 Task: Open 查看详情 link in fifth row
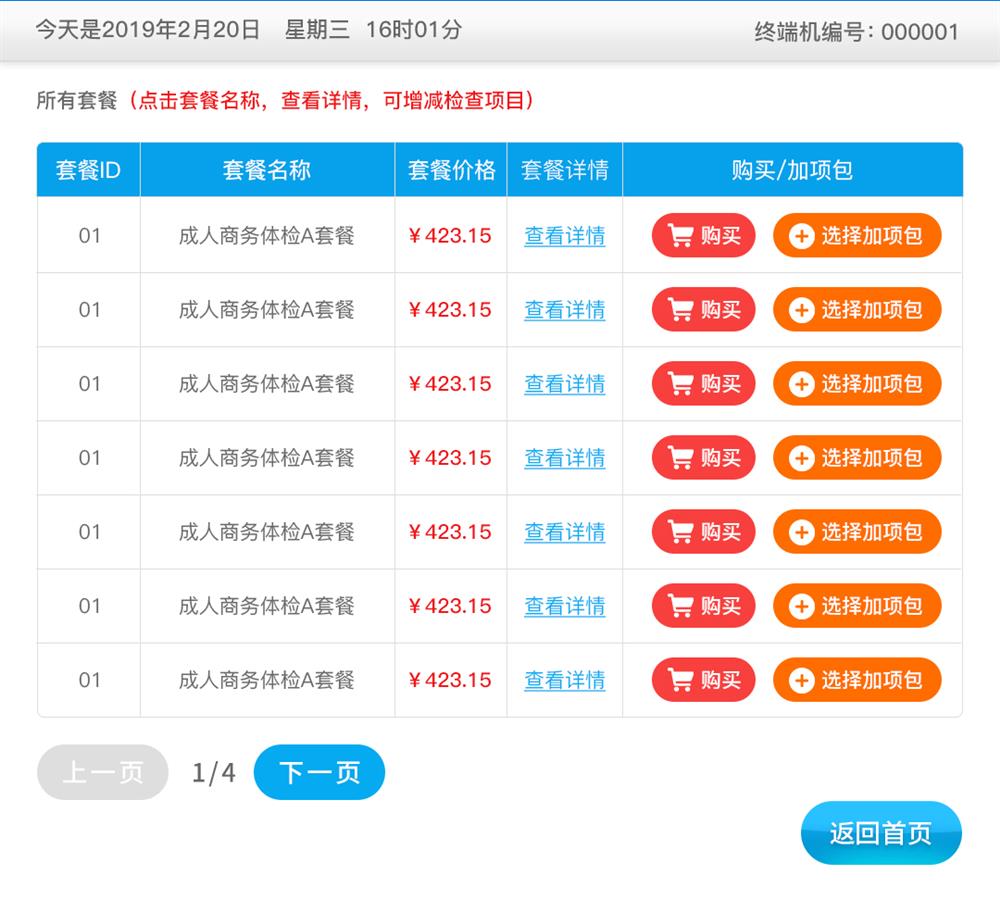pyautogui.click(x=564, y=532)
